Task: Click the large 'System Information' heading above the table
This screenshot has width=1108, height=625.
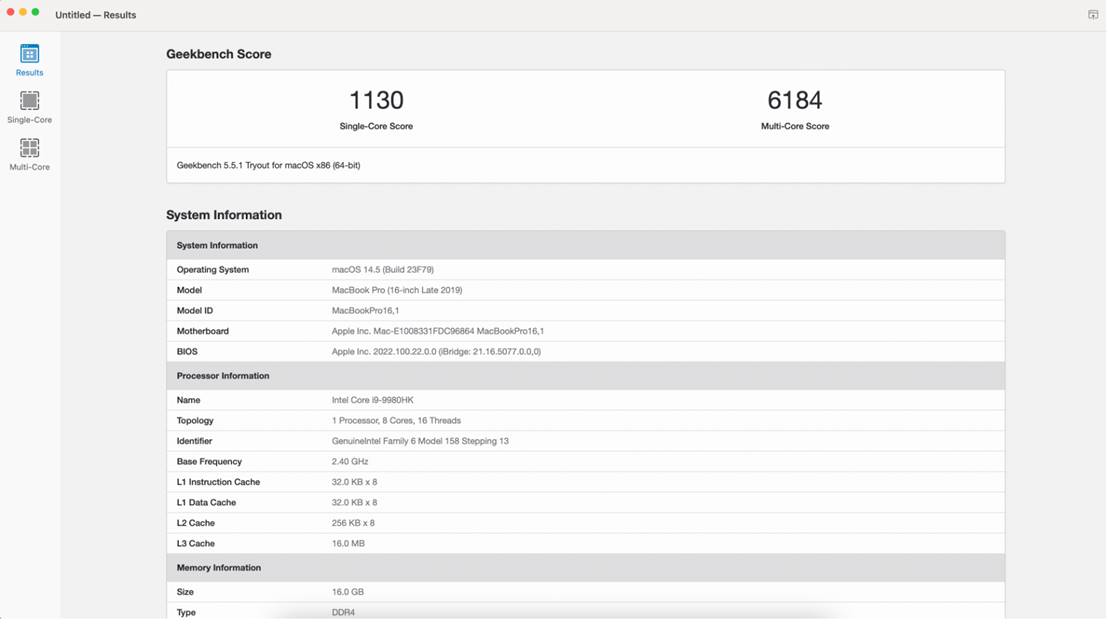Action: pos(224,215)
